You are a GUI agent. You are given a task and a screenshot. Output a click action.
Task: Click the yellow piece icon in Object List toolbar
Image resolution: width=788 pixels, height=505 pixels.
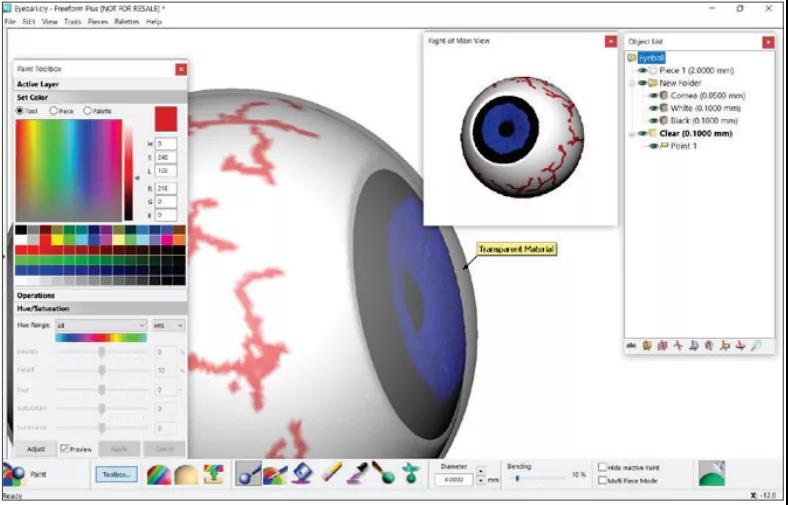point(647,346)
